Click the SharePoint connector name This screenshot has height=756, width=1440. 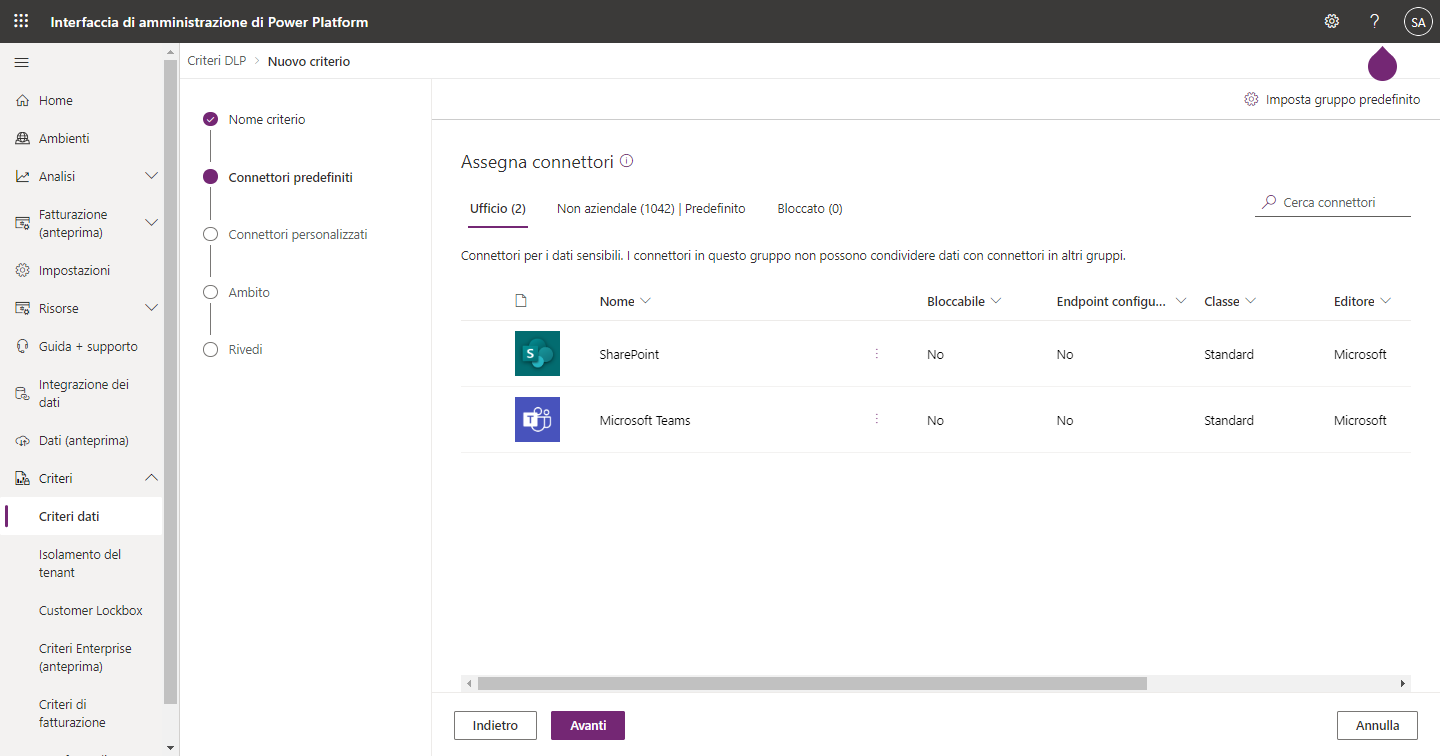click(x=629, y=354)
